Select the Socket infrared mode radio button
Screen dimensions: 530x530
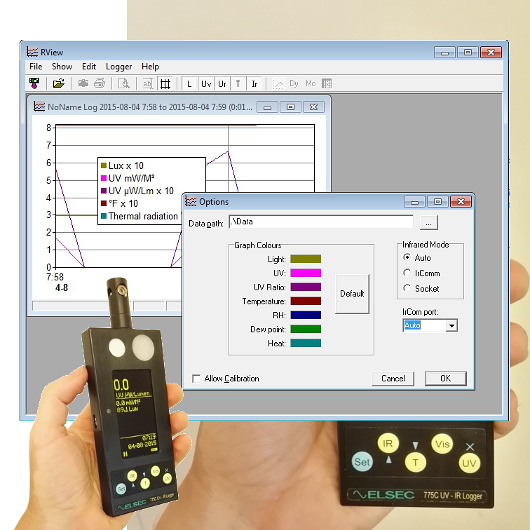click(407, 288)
